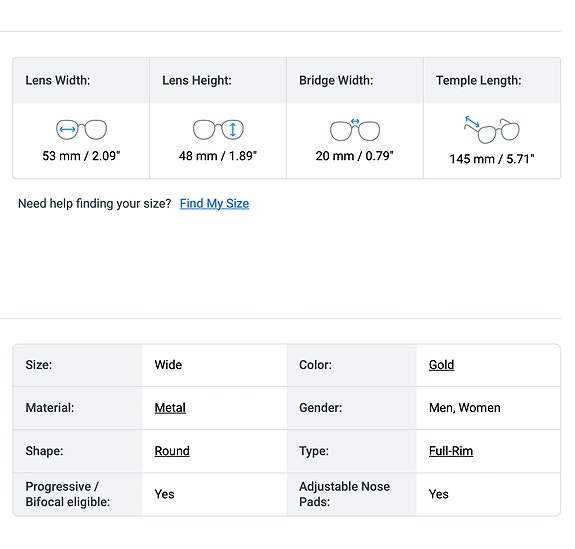
Task: Select the Bridge Width header cell
Action: pos(355,80)
